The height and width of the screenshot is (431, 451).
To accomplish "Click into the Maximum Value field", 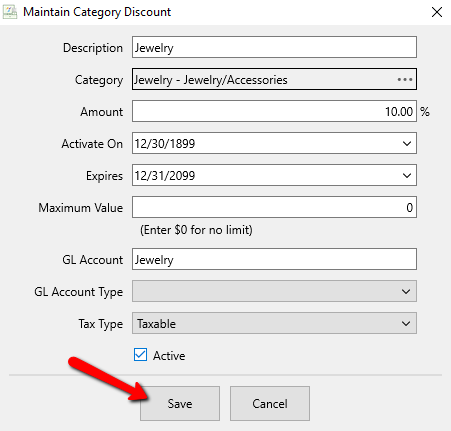I will [x=274, y=207].
